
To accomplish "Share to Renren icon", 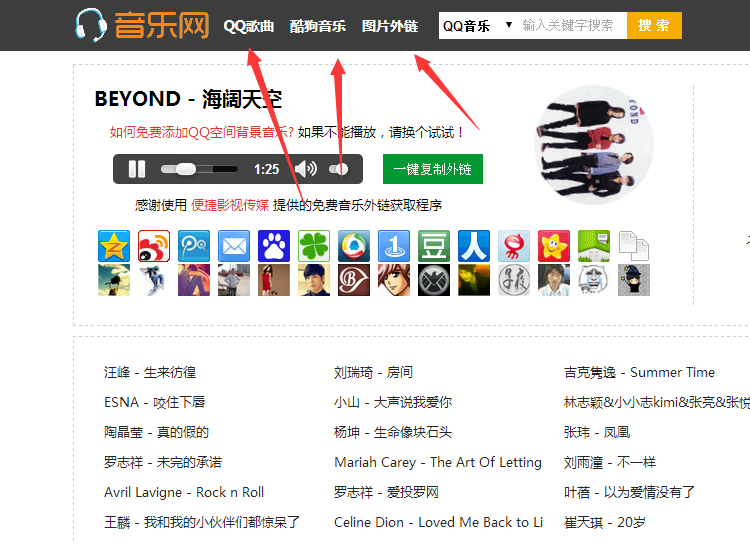I will (x=474, y=246).
